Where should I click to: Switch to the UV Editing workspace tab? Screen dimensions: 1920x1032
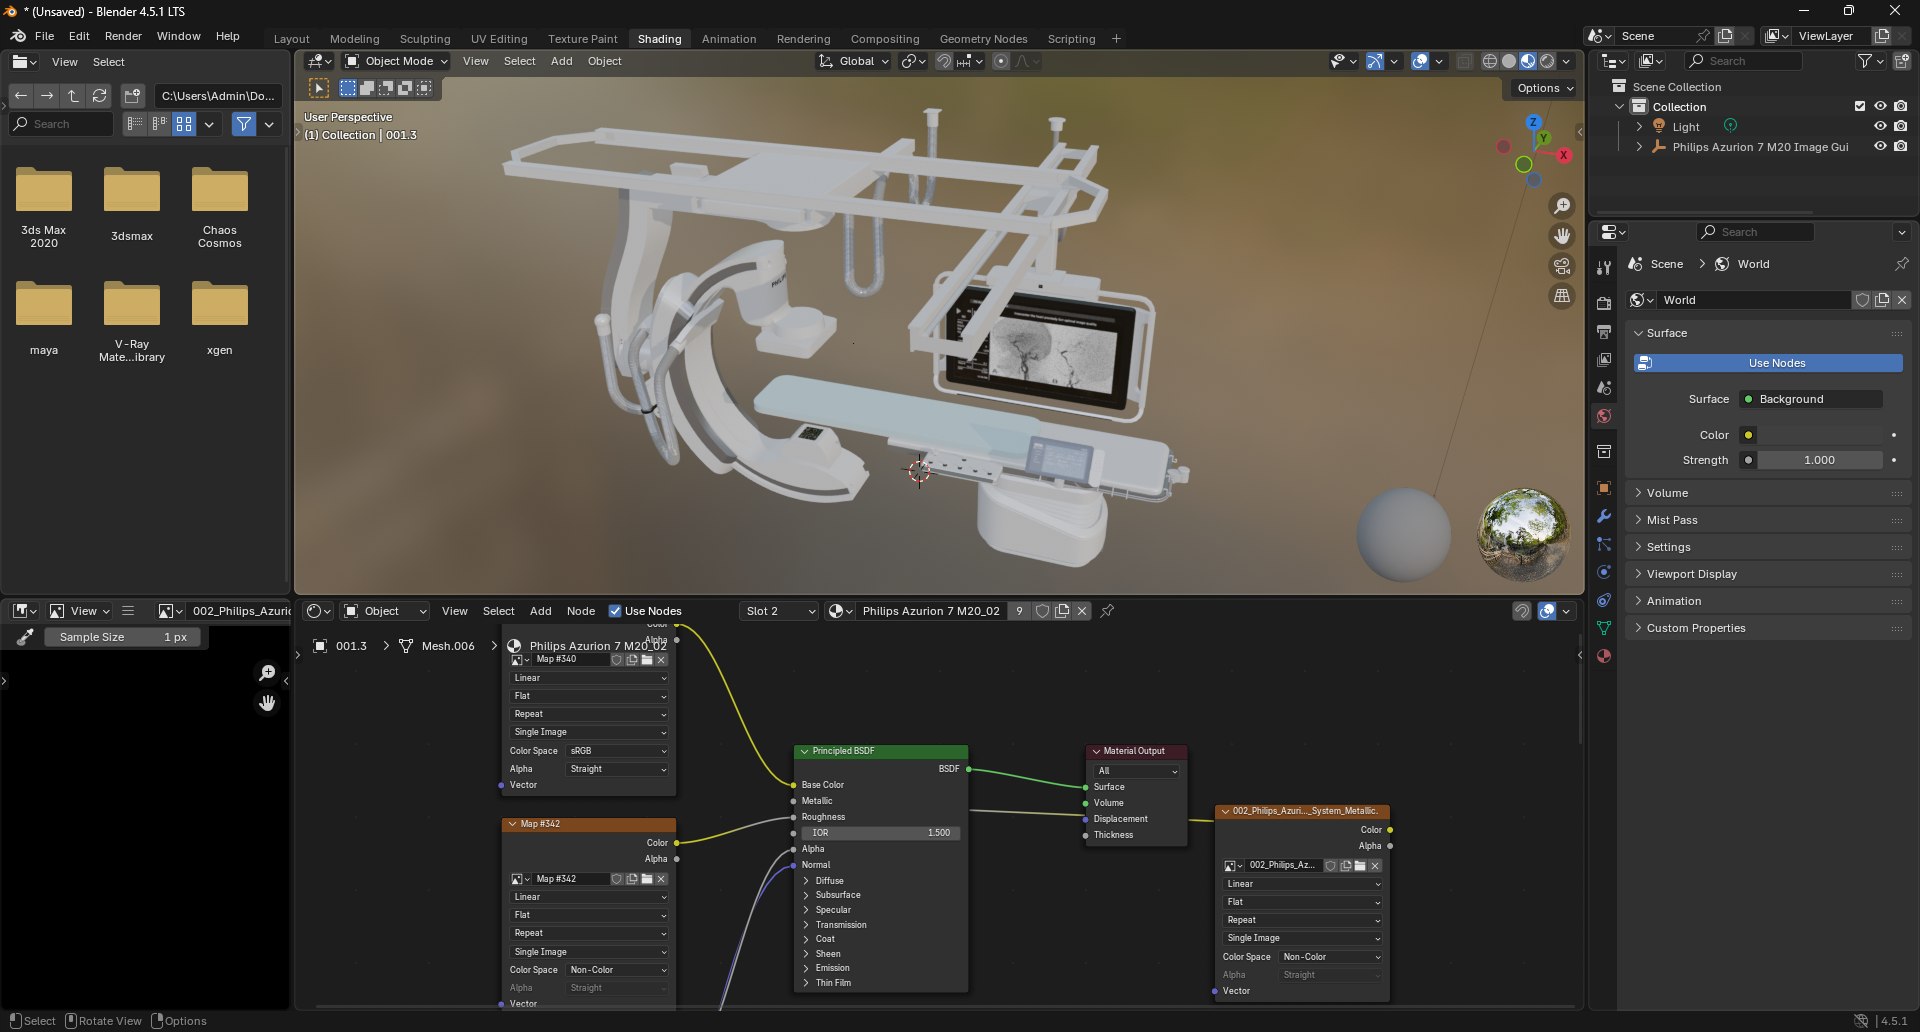[x=499, y=39]
